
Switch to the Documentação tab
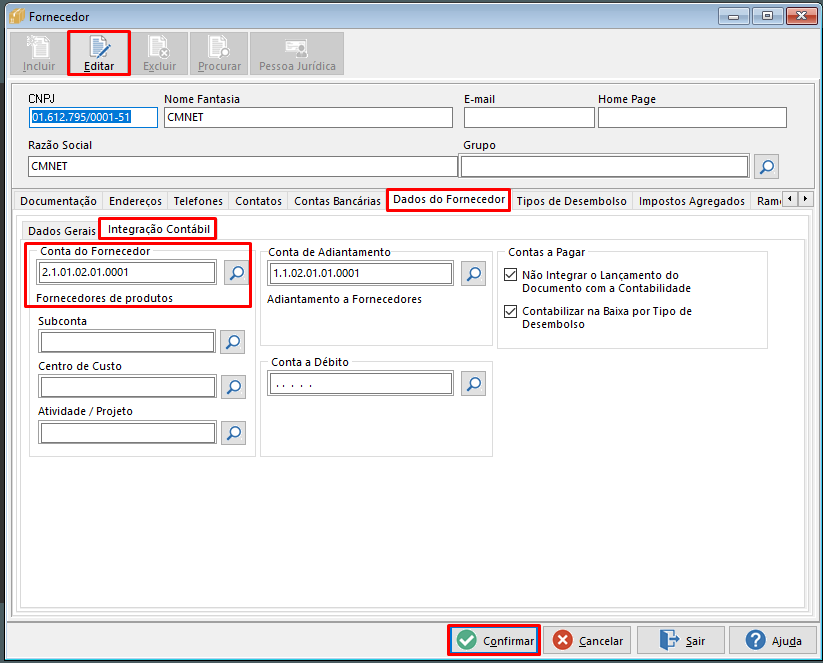point(58,201)
